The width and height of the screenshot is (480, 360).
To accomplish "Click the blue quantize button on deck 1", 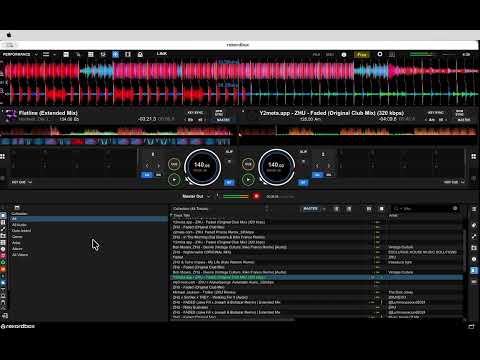I will 147,175.
